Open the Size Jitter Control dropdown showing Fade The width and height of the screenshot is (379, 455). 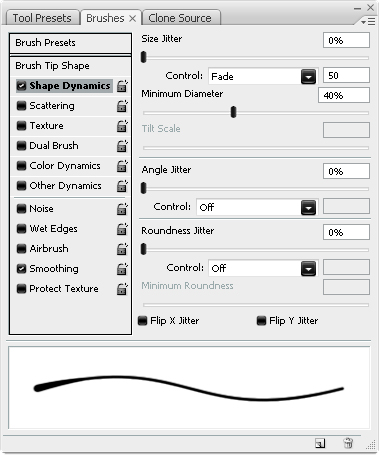[x=263, y=76]
